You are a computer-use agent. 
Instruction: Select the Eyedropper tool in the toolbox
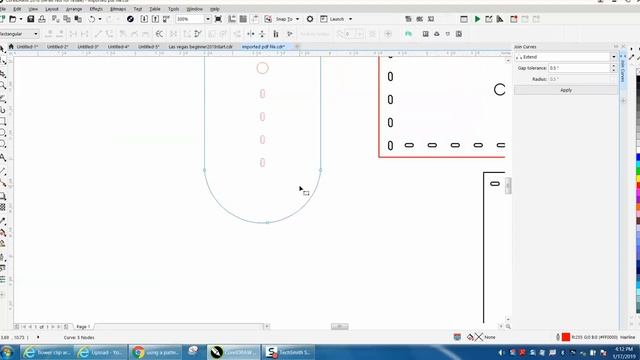tap(2, 221)
